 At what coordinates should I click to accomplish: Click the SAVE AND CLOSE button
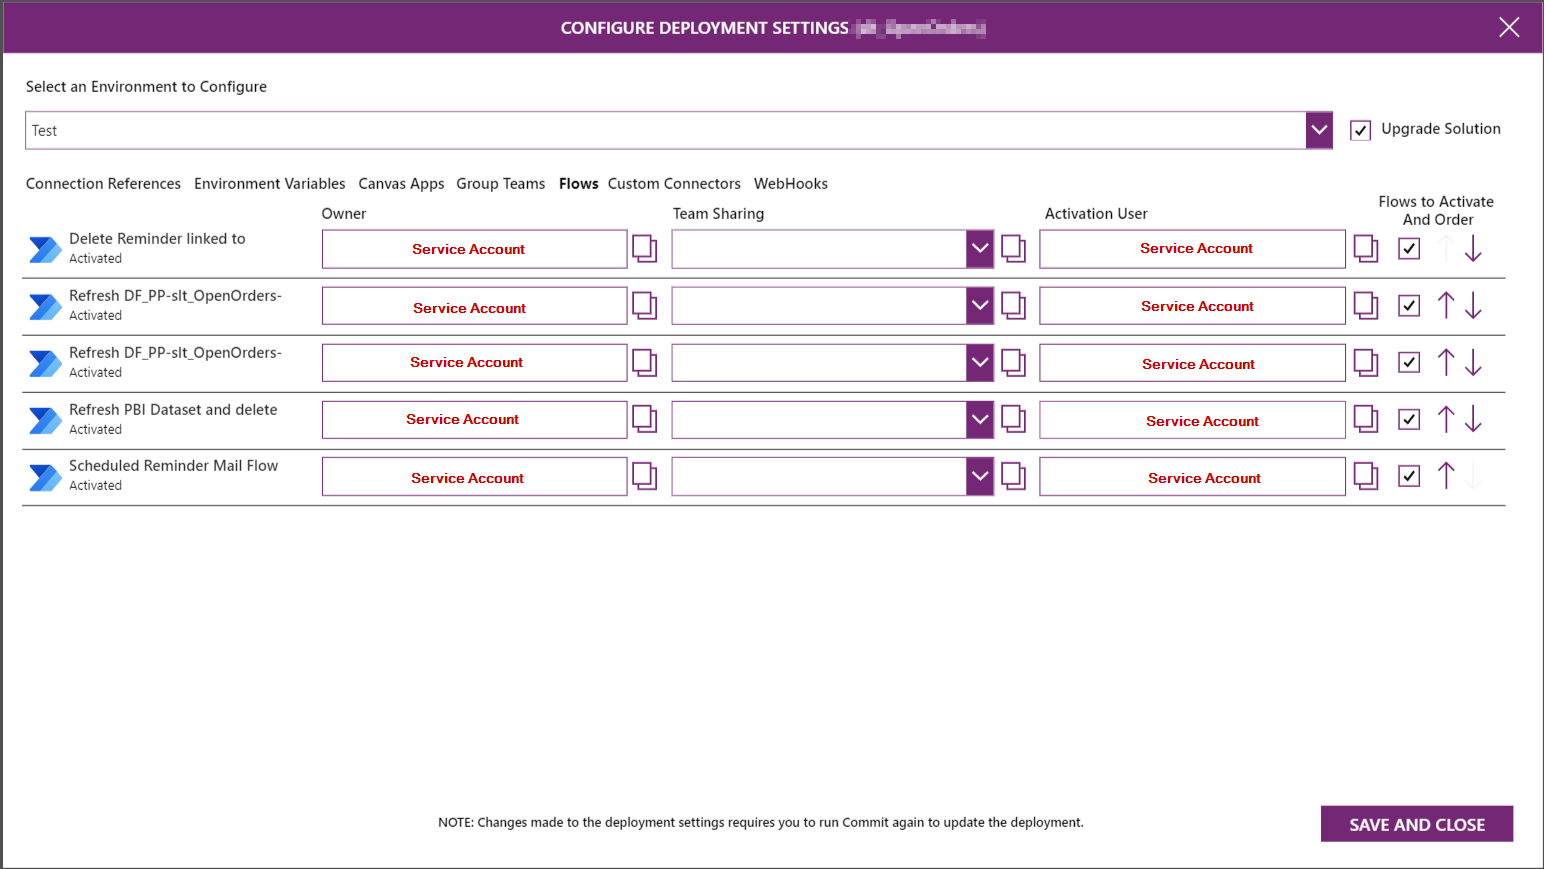[x=1416, y=823]
